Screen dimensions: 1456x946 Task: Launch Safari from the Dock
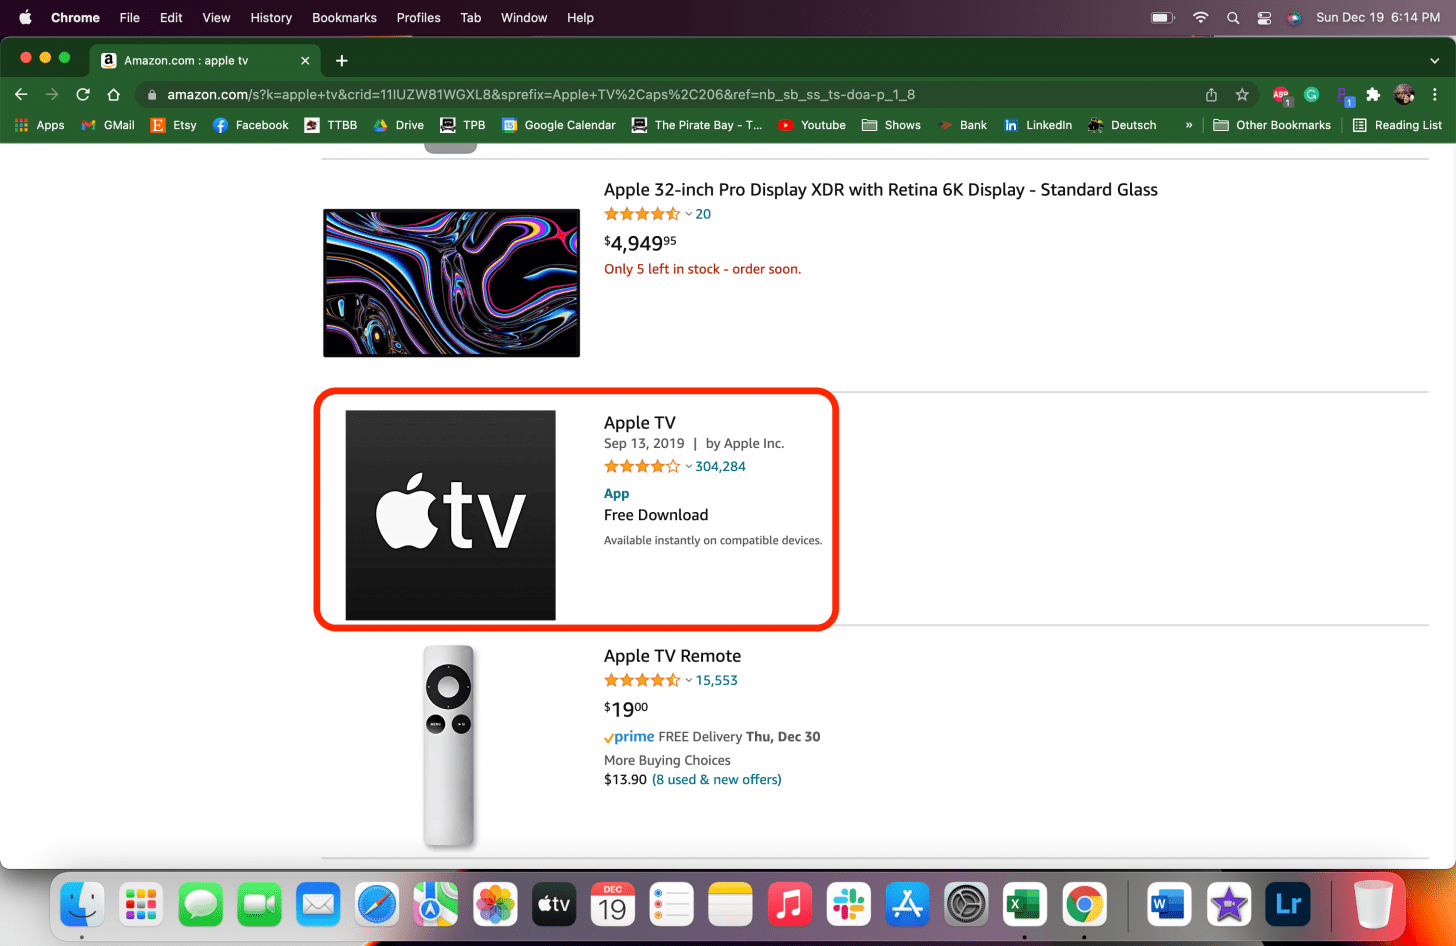pos(377,905)
